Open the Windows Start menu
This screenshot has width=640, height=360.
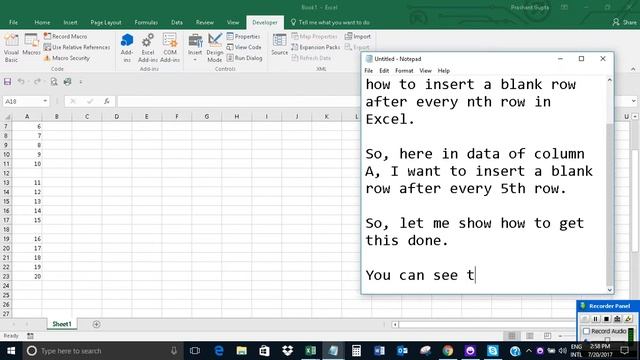pyautogui.click(x=11, y=351)
